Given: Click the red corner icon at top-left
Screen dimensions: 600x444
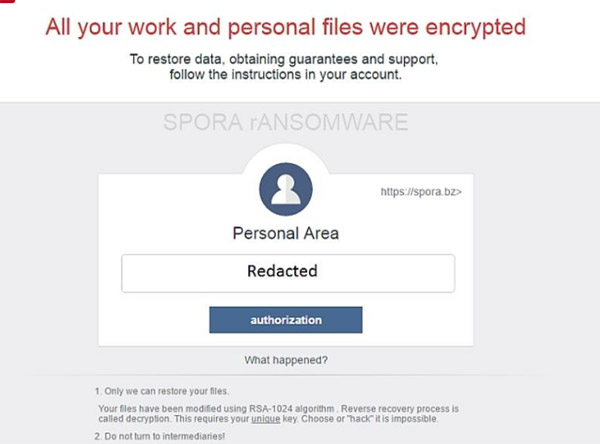Looking at the screenshot, I should click(x=4, y=4).
